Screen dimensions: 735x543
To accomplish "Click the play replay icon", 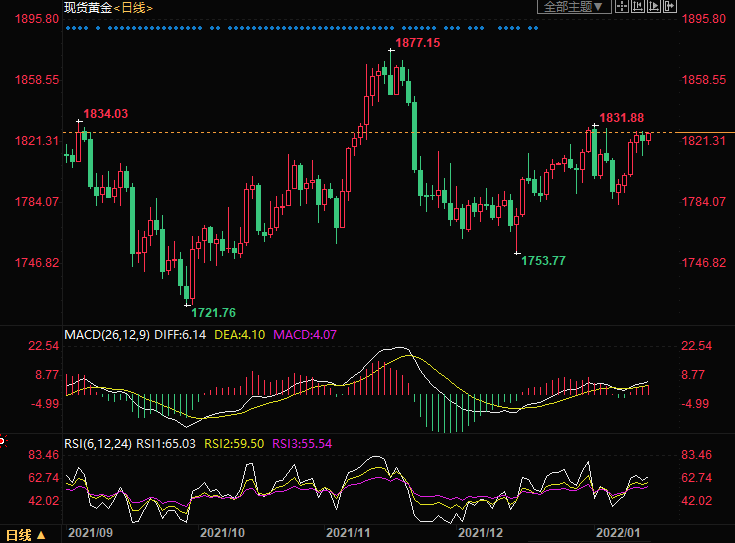I will [655, 7].
